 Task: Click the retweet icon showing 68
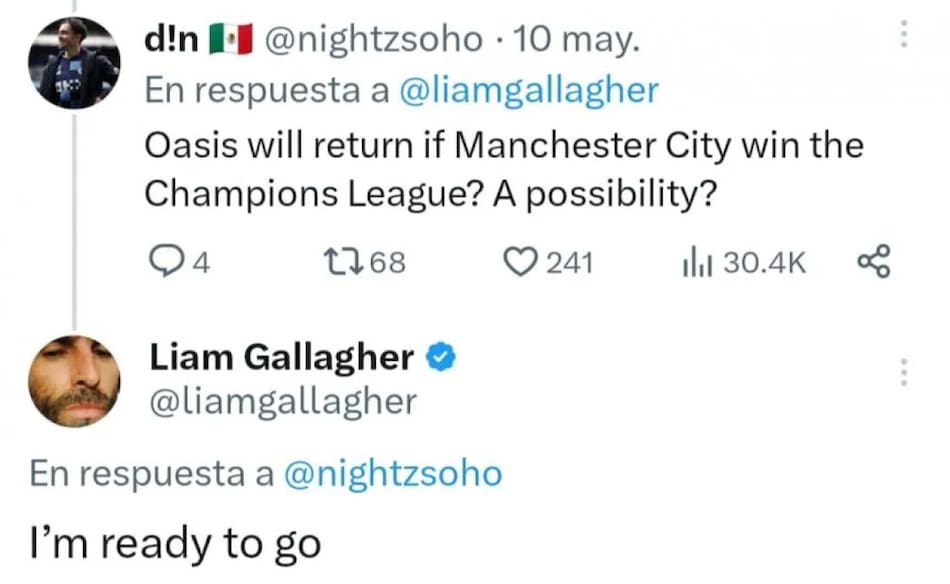pos(343,262)
